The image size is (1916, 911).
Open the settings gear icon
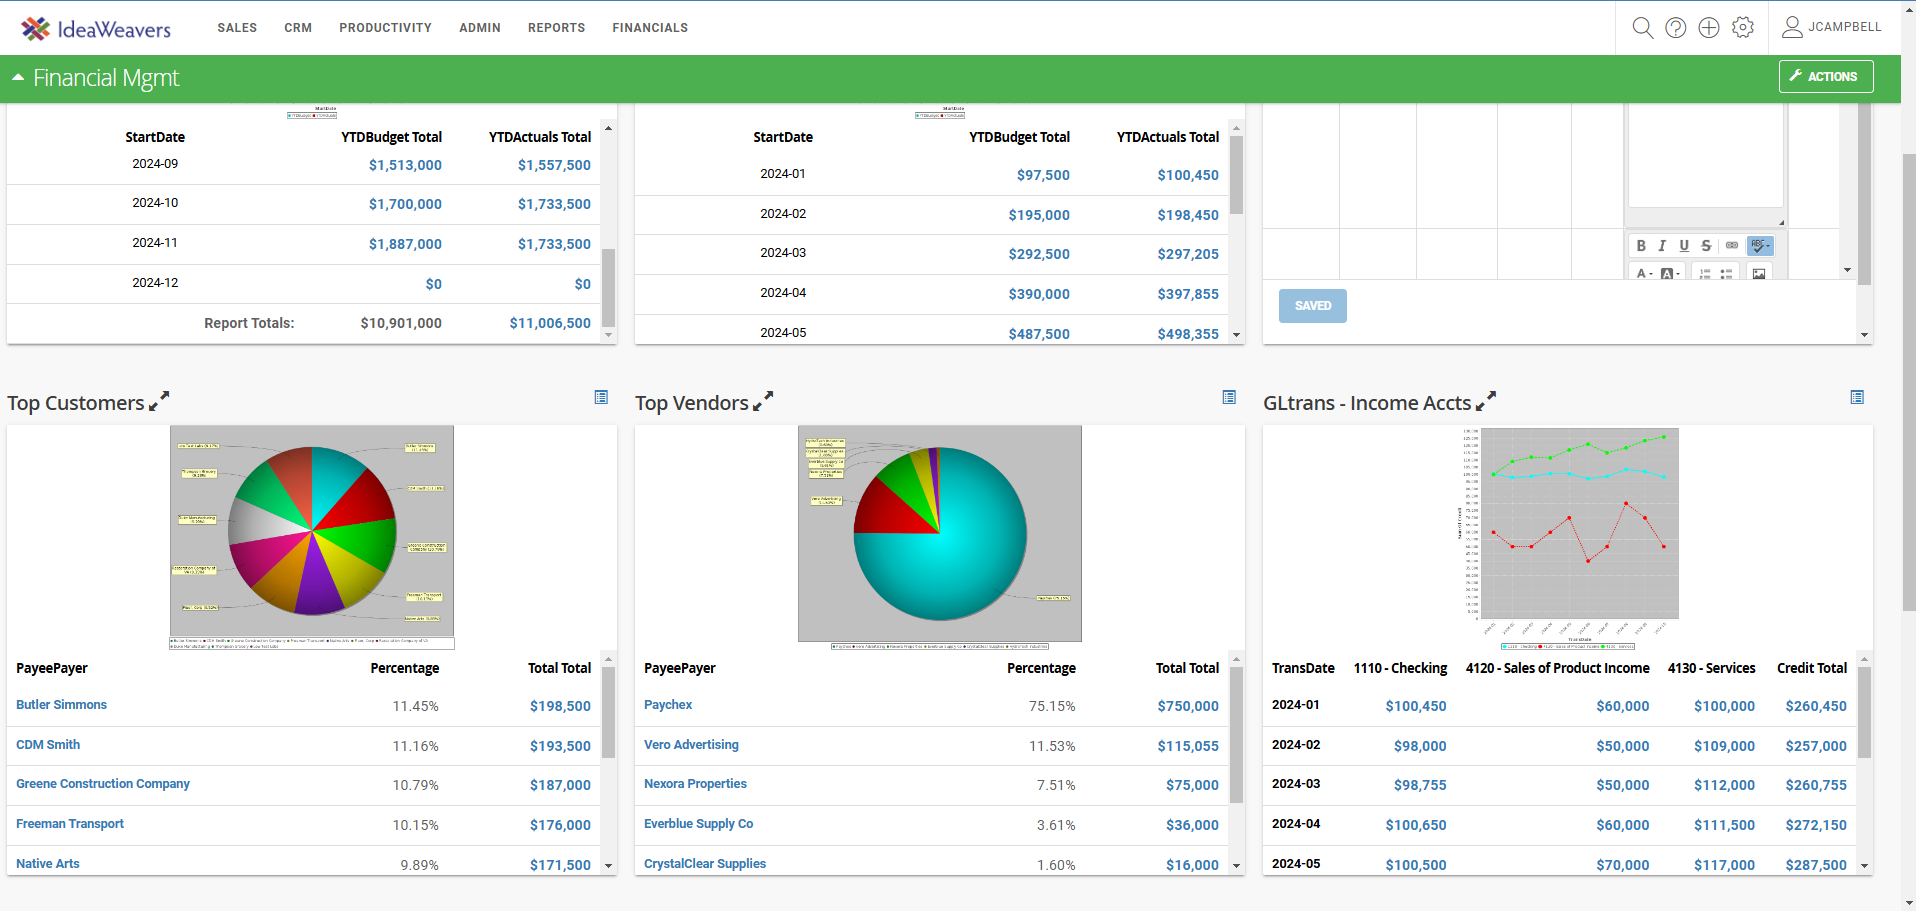coord(1743,27)
